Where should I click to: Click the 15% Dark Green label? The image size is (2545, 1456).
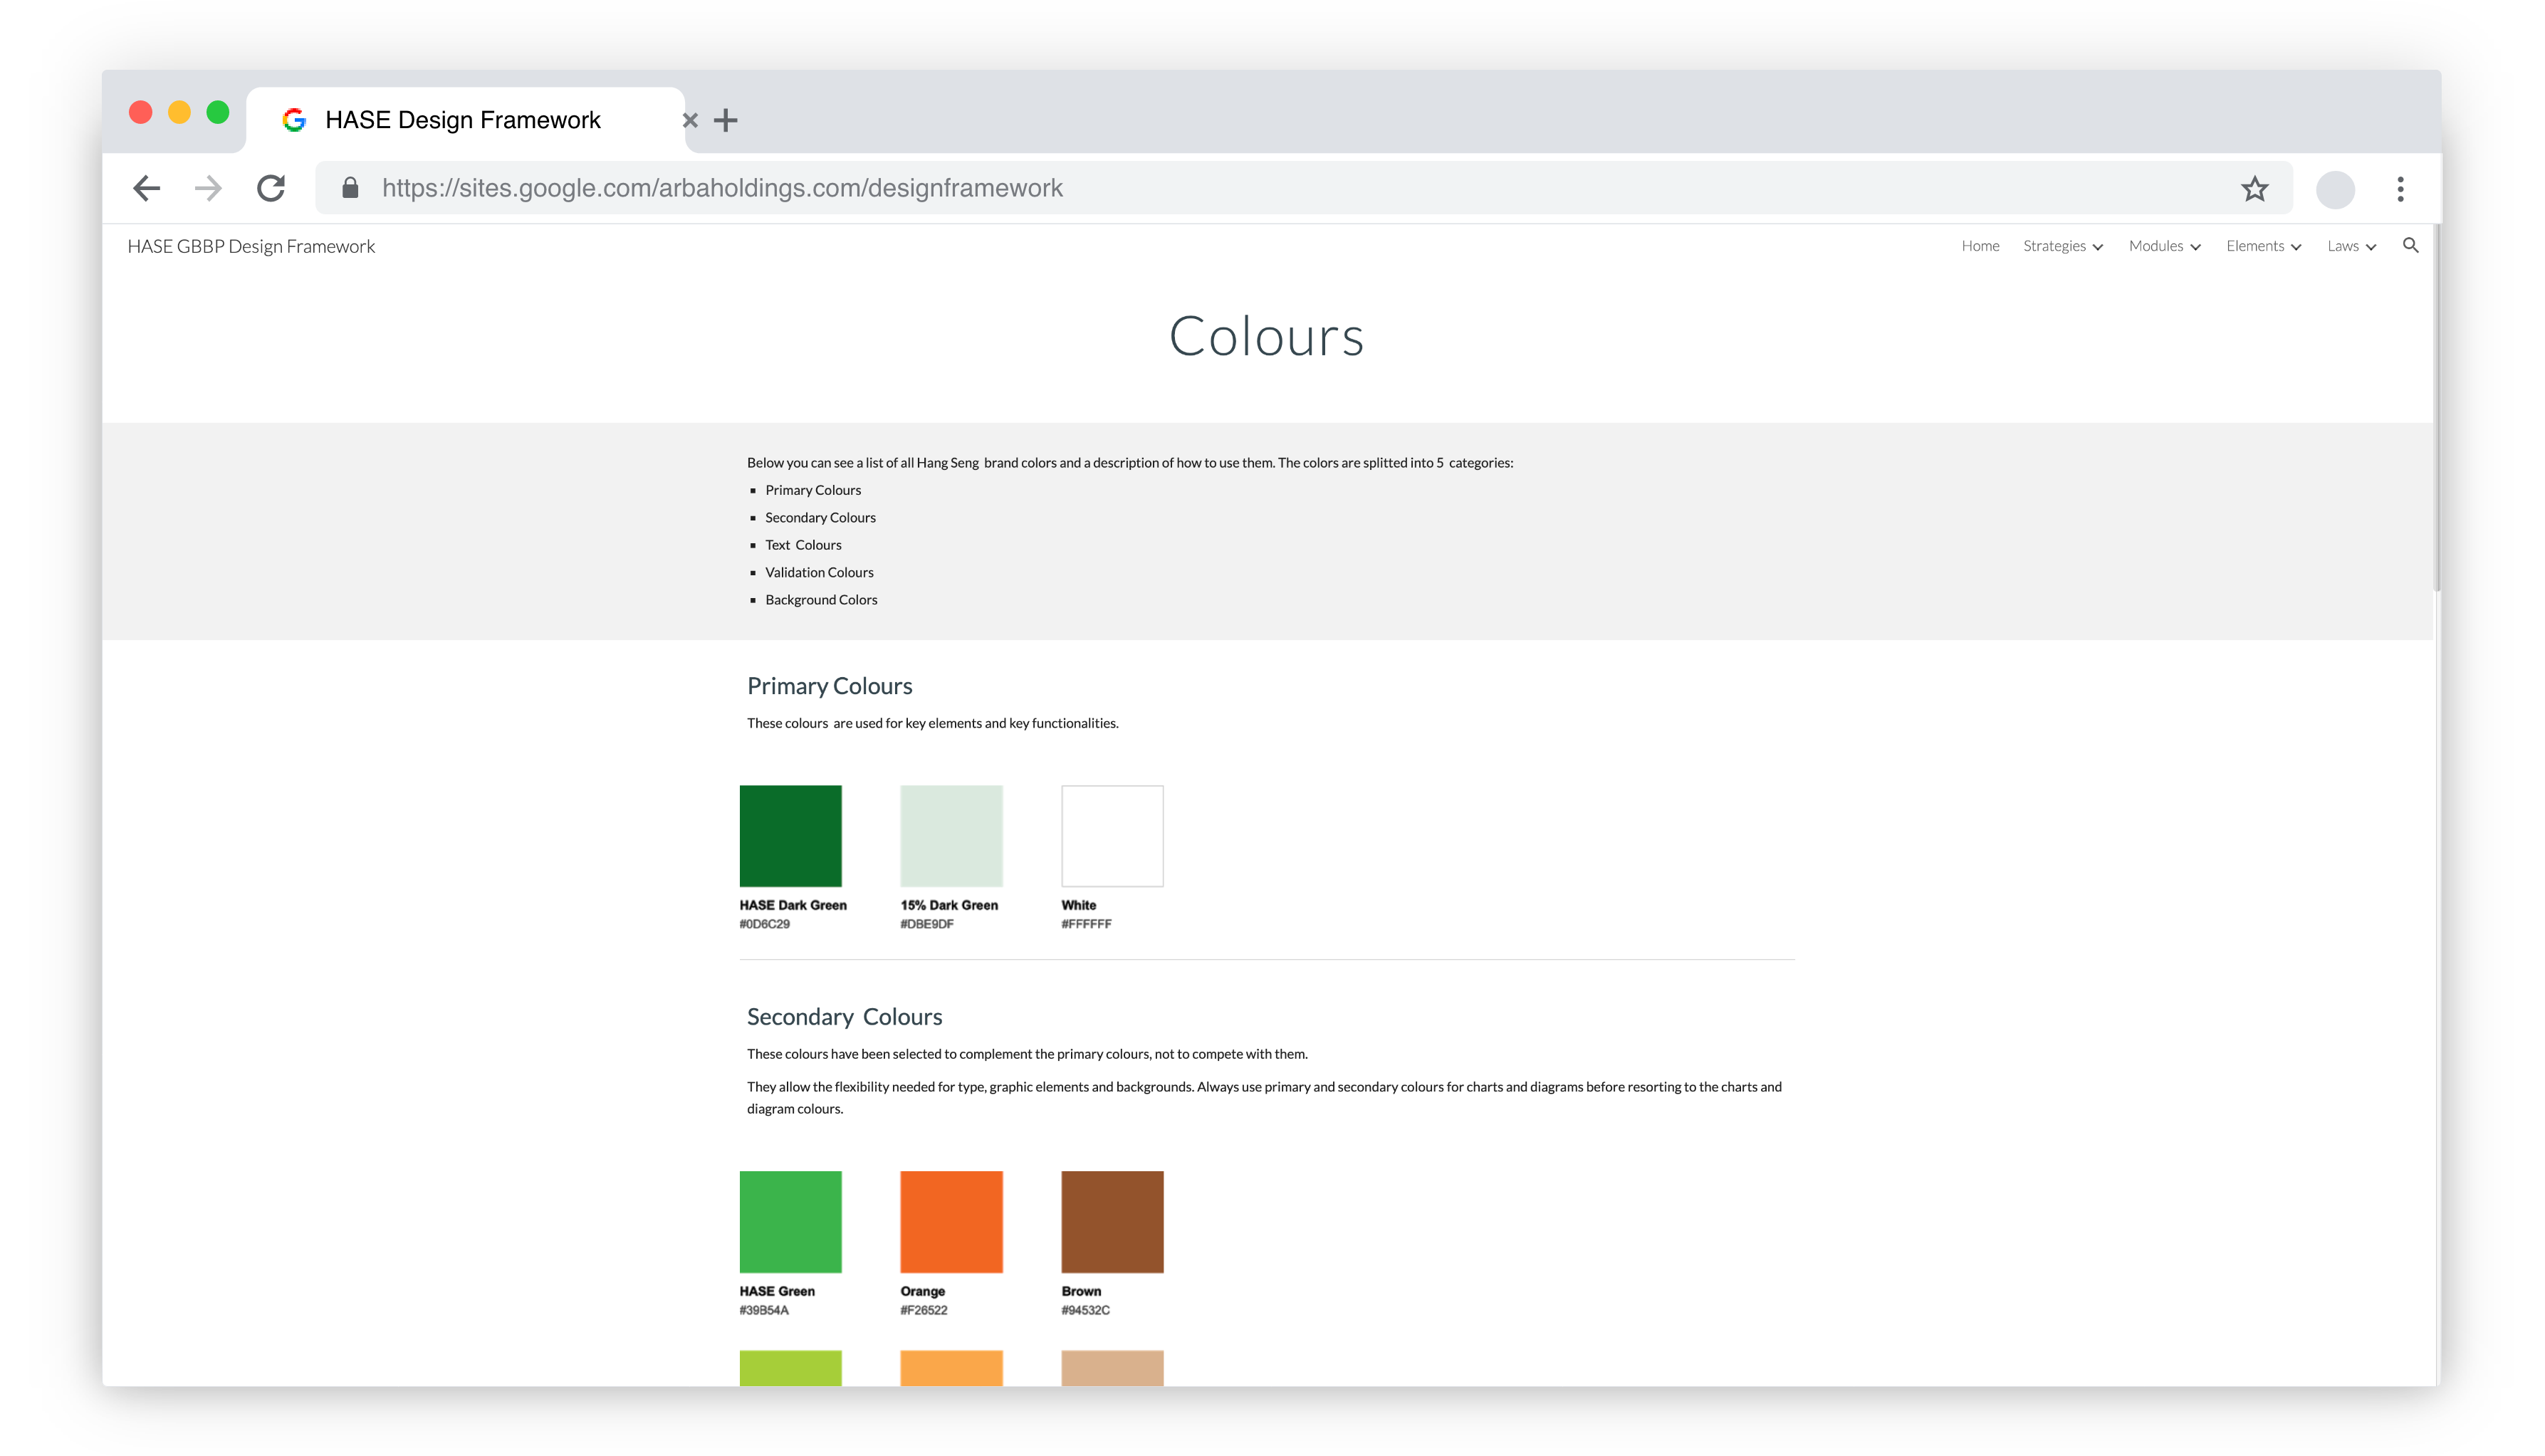[949, 905]
